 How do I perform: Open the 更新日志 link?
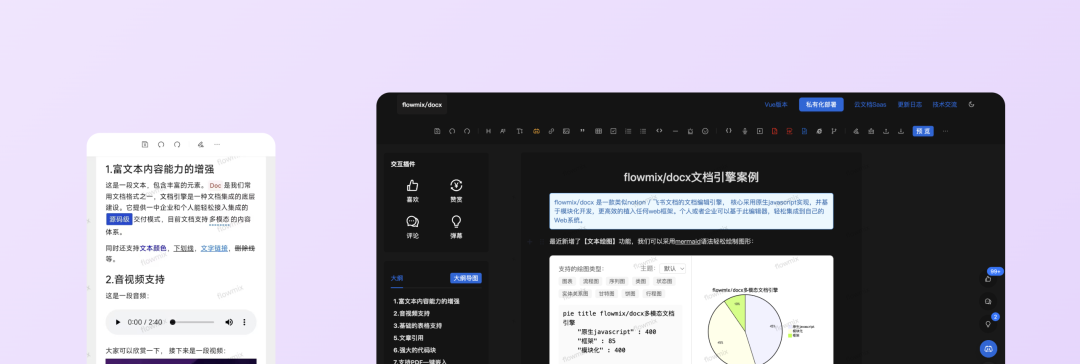point(909,105)
